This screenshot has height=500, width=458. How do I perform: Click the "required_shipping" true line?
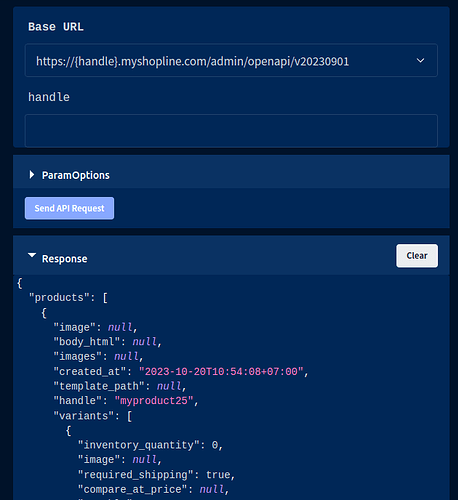tap(156, 475)
